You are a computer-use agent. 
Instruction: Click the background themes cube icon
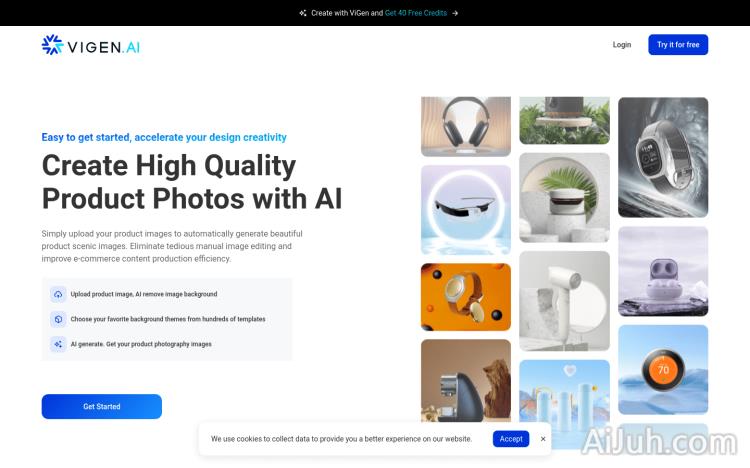(58, 319)
